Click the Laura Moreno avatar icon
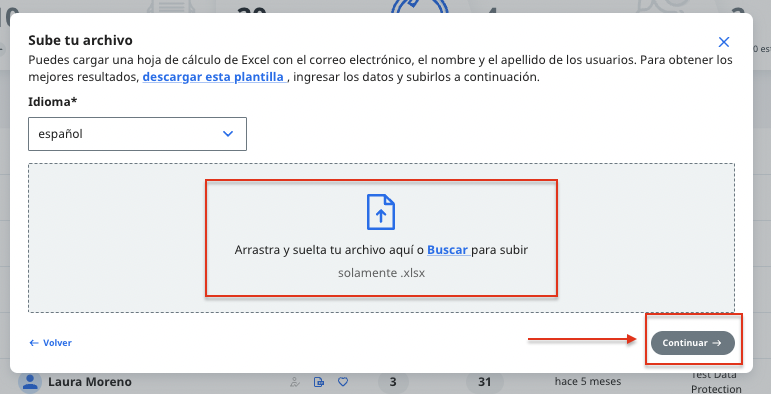The width and height of the screenshot is (771, 394). [x=30, y=383]
